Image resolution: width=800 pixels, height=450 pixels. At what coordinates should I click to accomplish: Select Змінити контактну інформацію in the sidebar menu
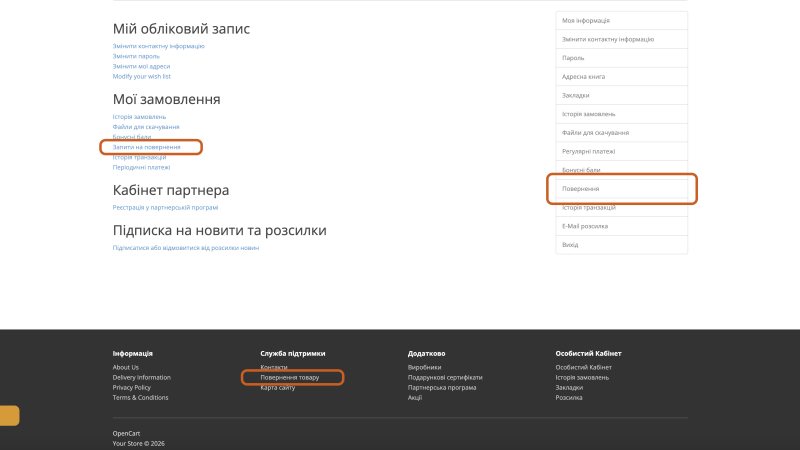tap(621, 39)
